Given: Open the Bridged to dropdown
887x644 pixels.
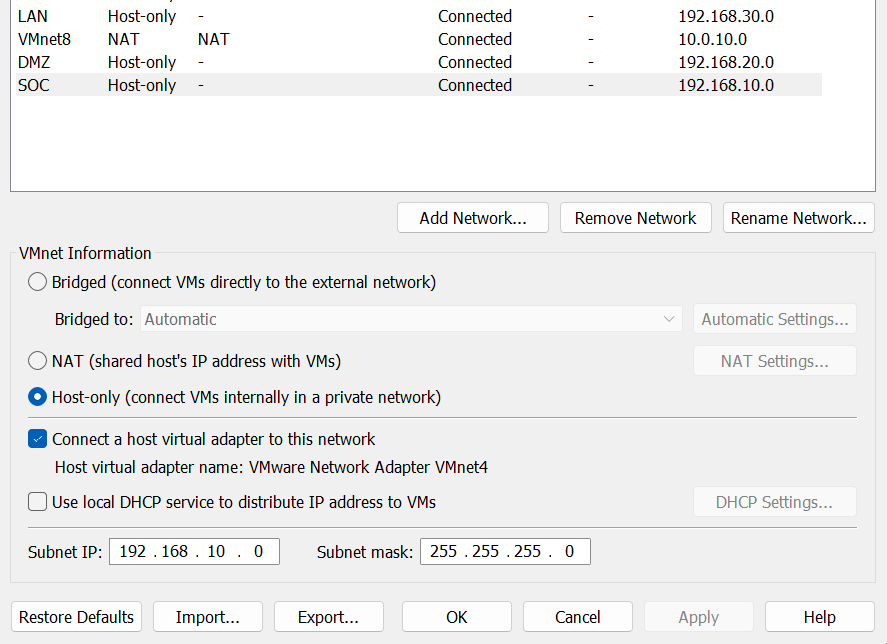Looking at the screenshot, I should 411,319.
